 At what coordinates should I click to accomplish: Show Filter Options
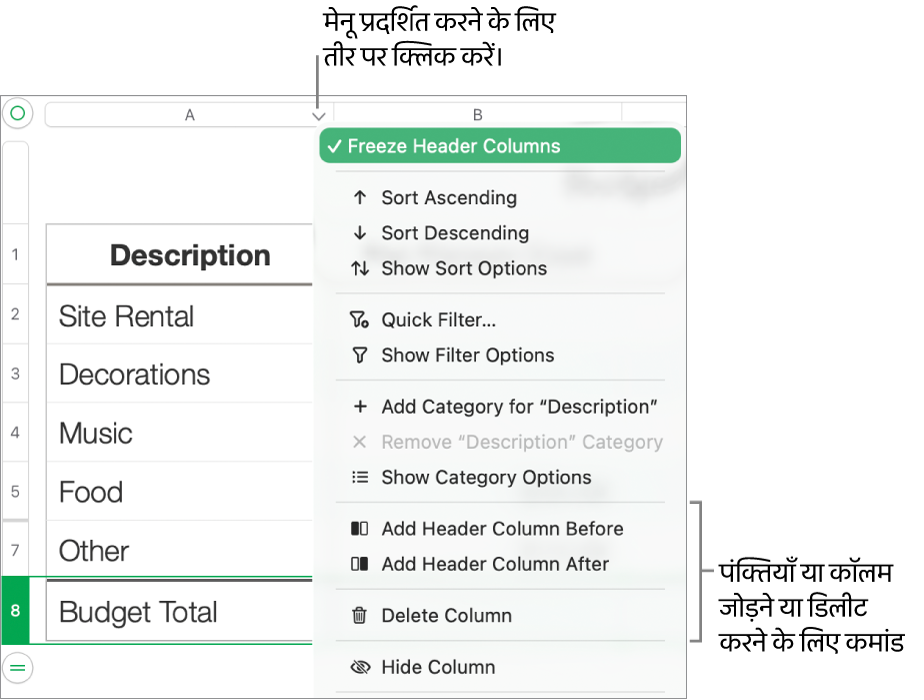[467, 355]
